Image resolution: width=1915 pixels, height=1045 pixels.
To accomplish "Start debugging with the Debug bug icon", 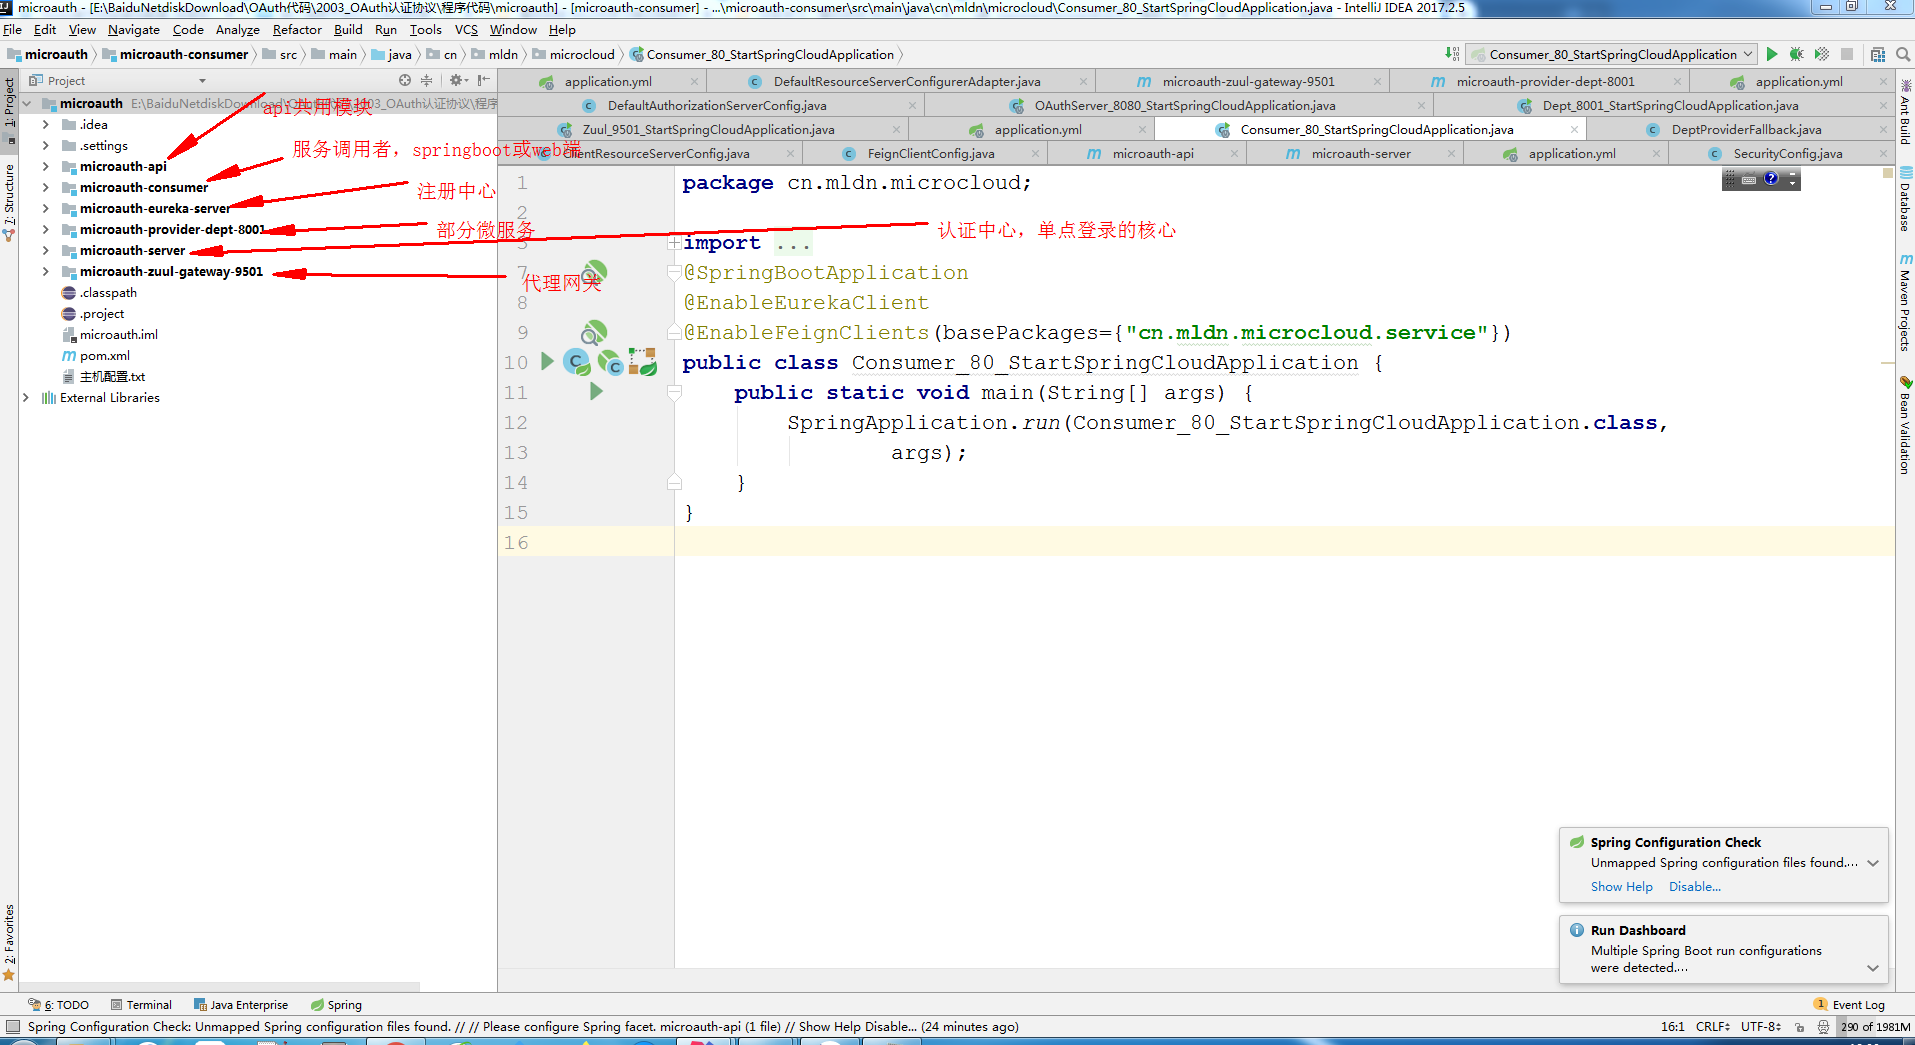I will (x=1796, y=54).
